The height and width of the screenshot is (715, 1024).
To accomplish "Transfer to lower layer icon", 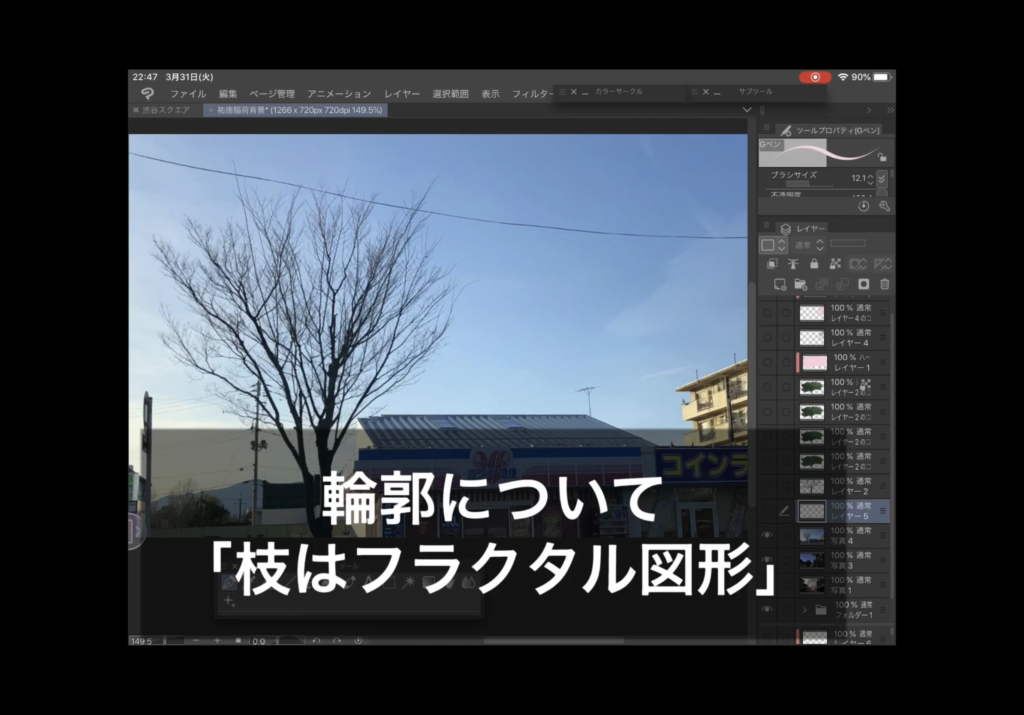I will [x=822, y=284].
